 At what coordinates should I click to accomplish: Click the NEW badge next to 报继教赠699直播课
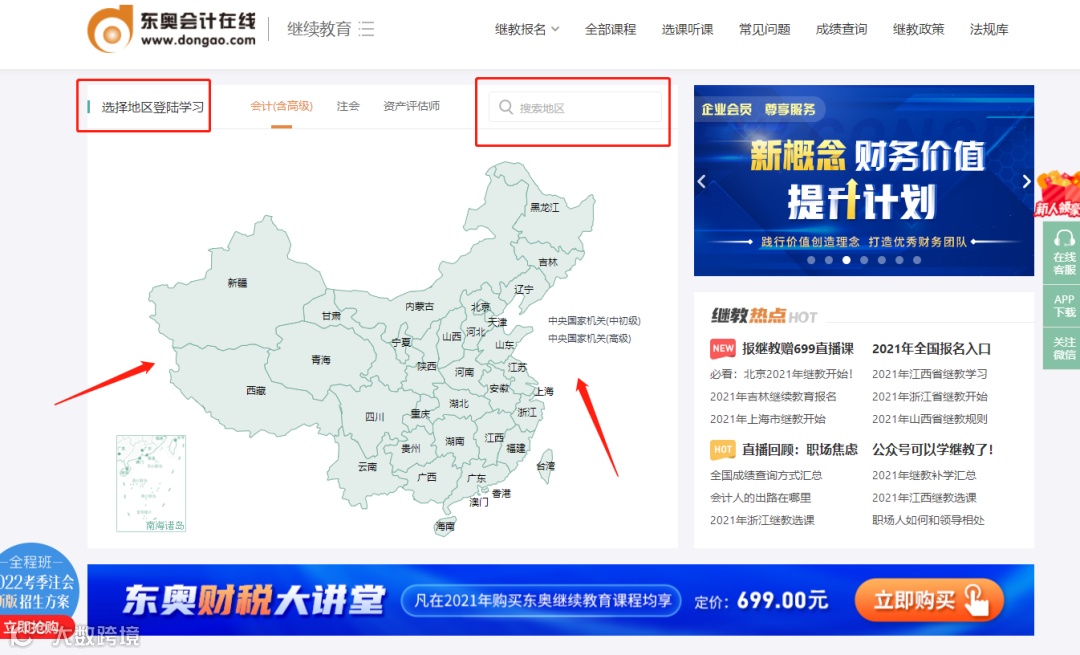point(723,349)
